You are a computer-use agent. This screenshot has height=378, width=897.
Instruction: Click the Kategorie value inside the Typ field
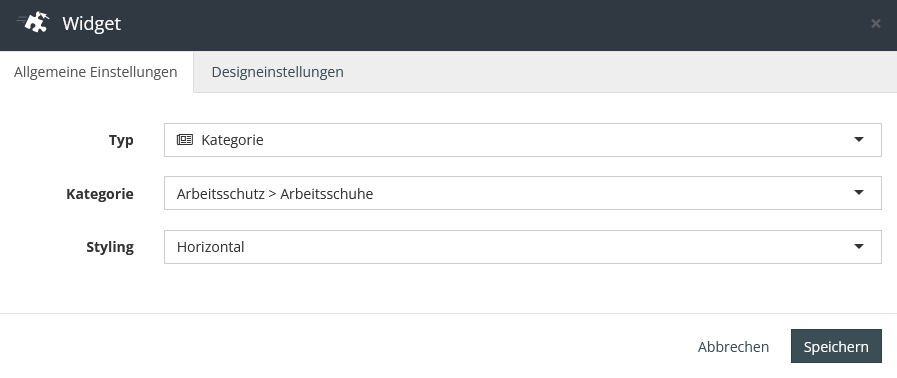[232, 140]
